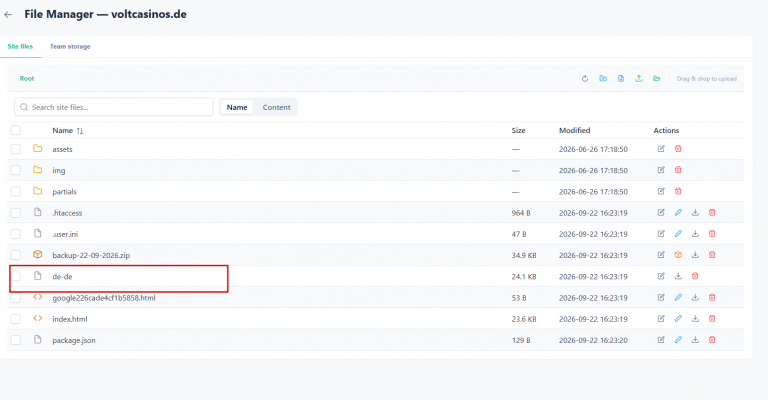Delete the assets folder
The height and width of the screenshot is (400, 768).
tap(678, 149)
